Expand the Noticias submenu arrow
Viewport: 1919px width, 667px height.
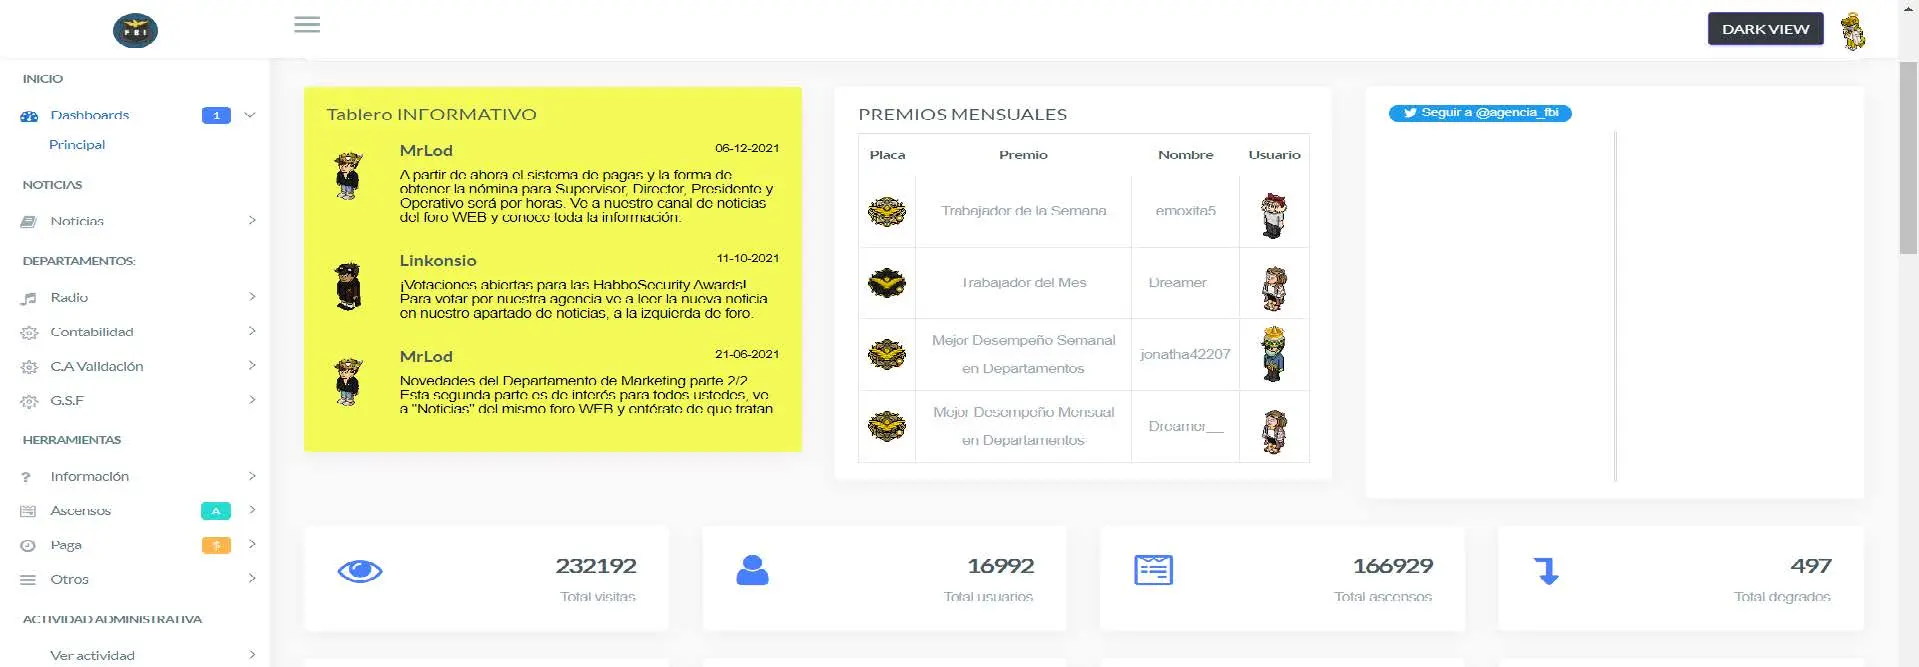tap(252, 220)
